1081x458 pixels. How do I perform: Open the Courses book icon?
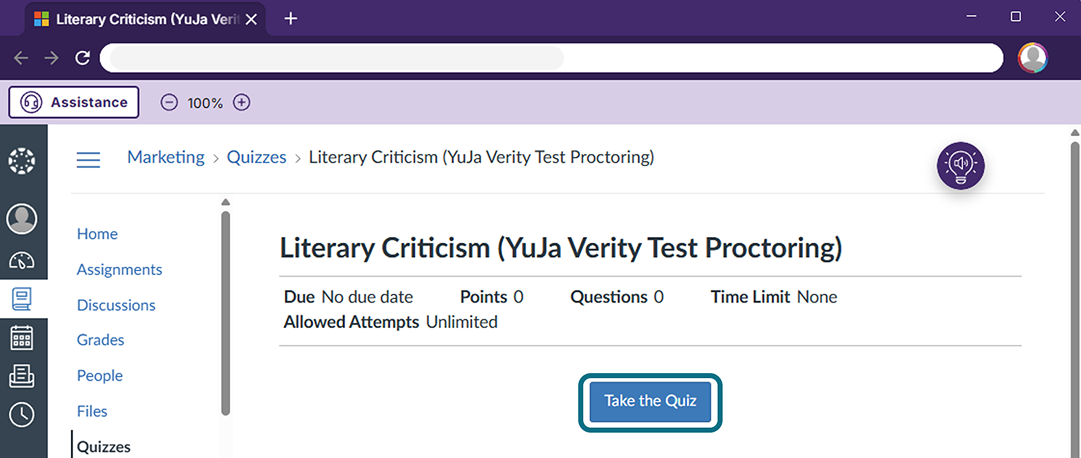pos(22,299)
